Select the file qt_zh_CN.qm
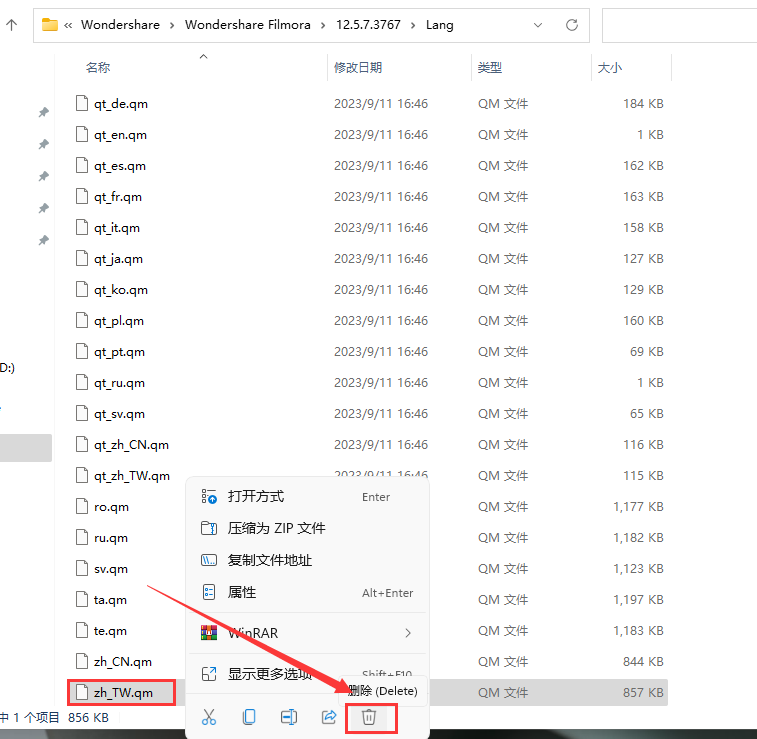Viewport: 757px width, 739px height. pyautogui.click(x=131, y=445)
